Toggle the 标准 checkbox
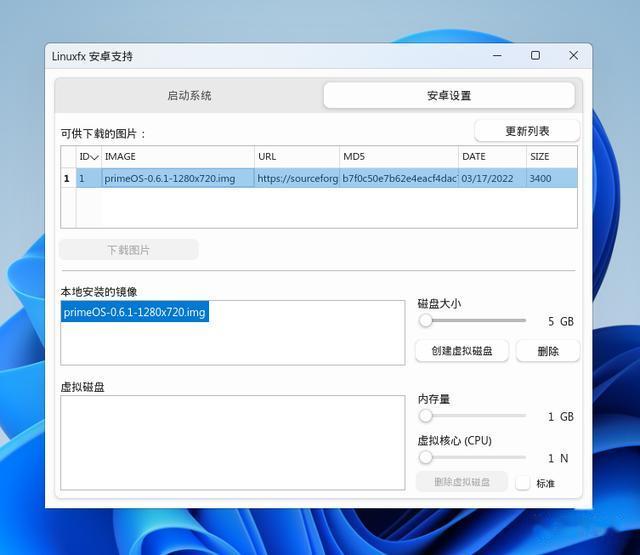 pos(523,483)
